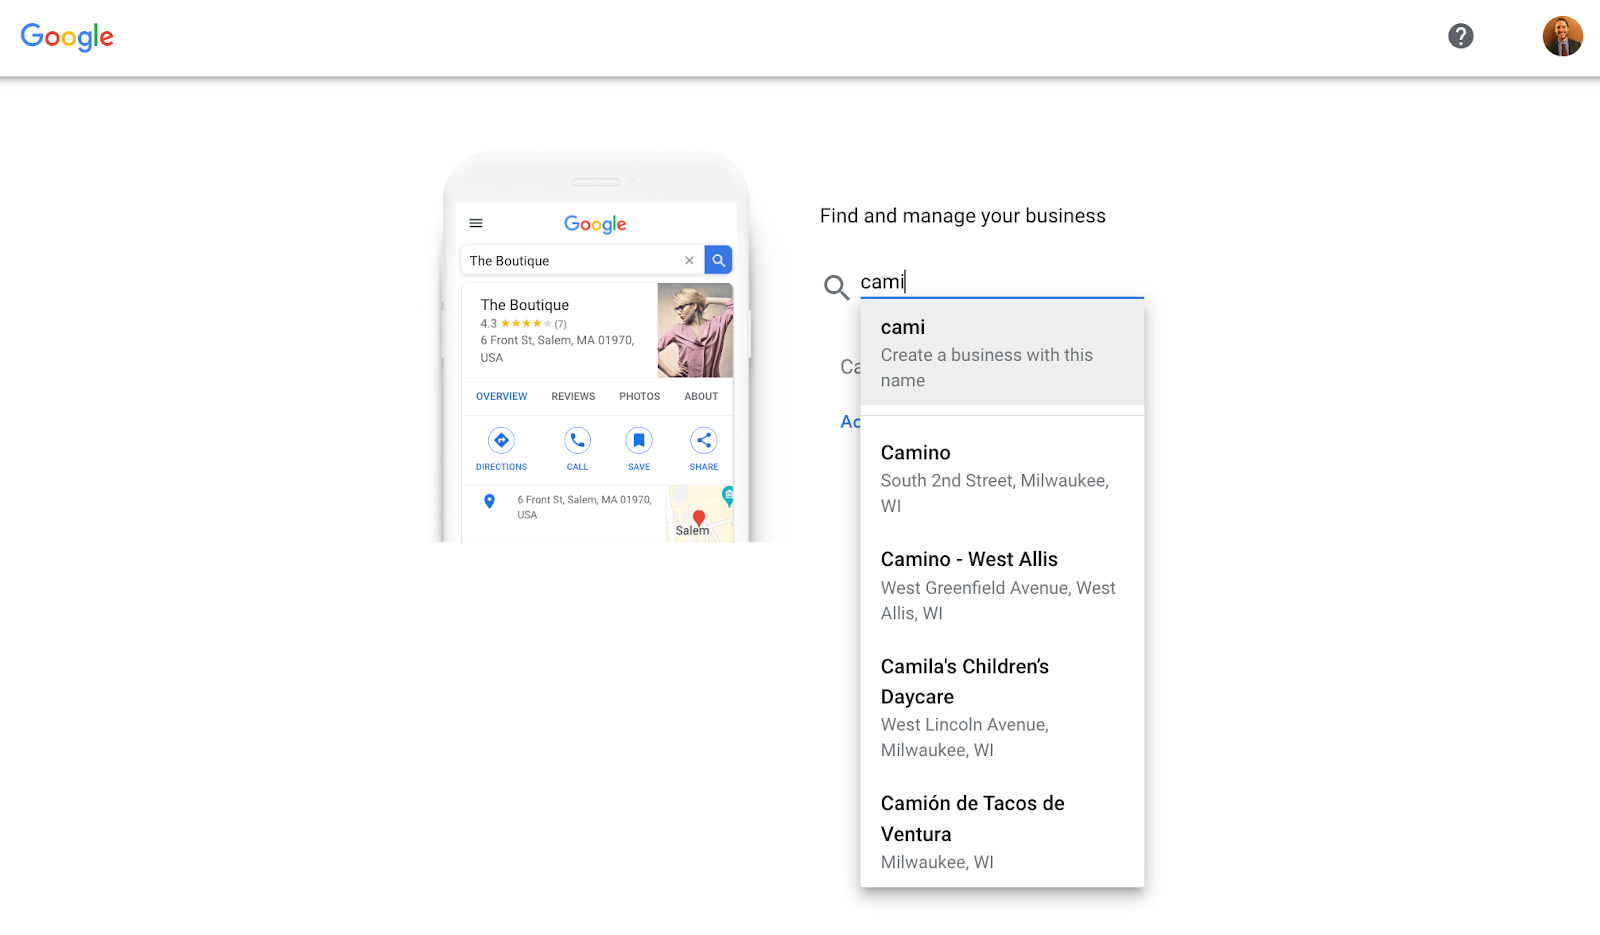Click the '6 Front St, Salem, MA 01970' address beside the location pin
Image resolution: width=1600 pixels, height=935 pixels.
click(584, 507)
